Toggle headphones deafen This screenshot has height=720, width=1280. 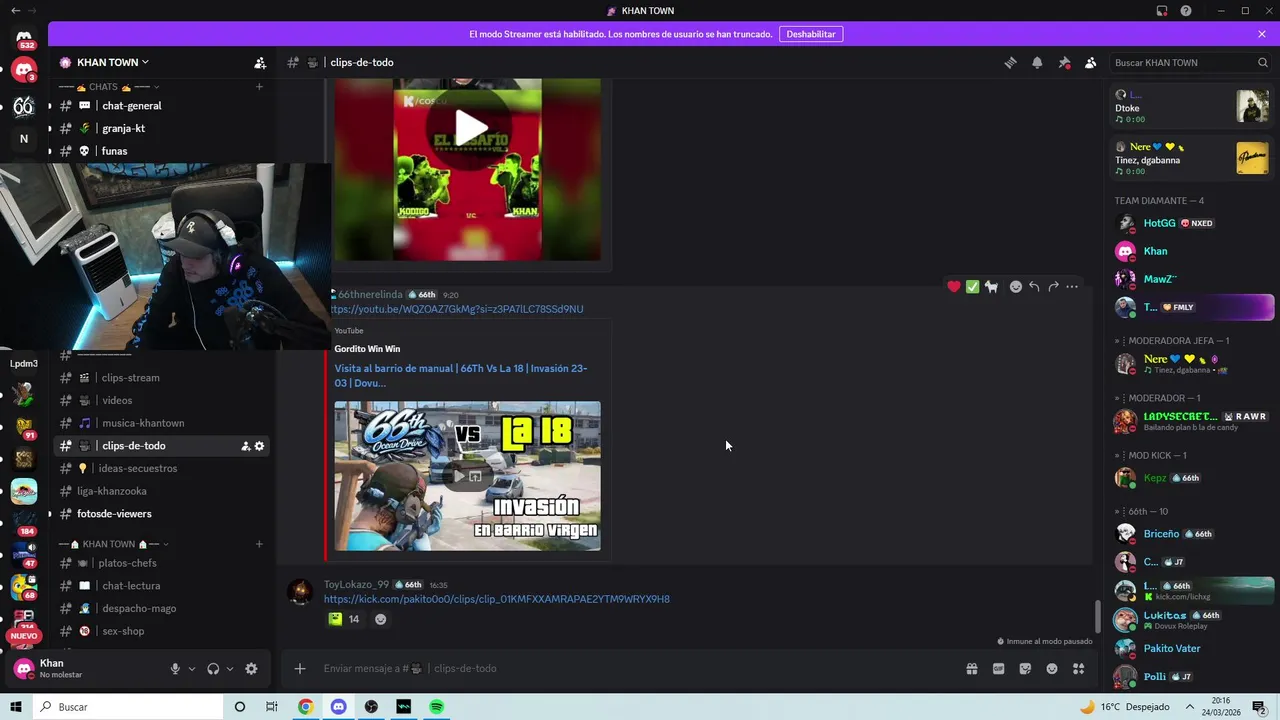(213, 669)
